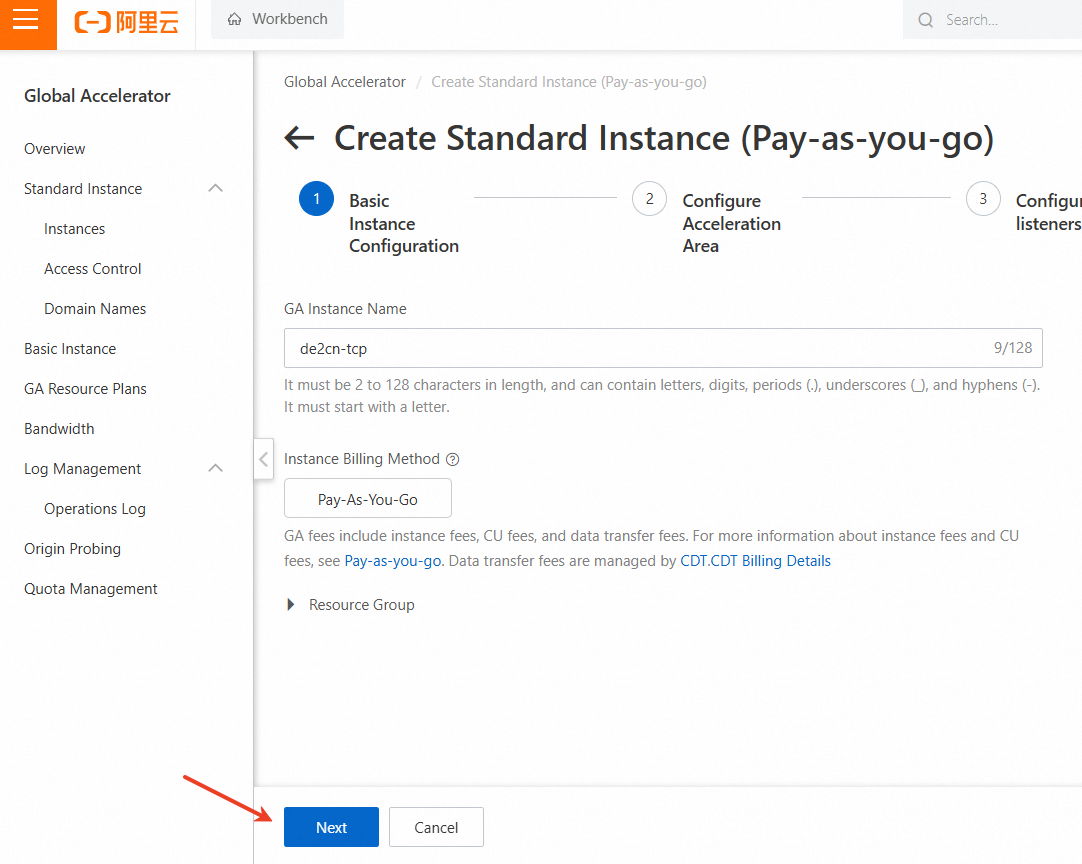Open Instances in the sidebar
Screen dimensions: 1082x864
pyautogui.click(x=74, y=229)
